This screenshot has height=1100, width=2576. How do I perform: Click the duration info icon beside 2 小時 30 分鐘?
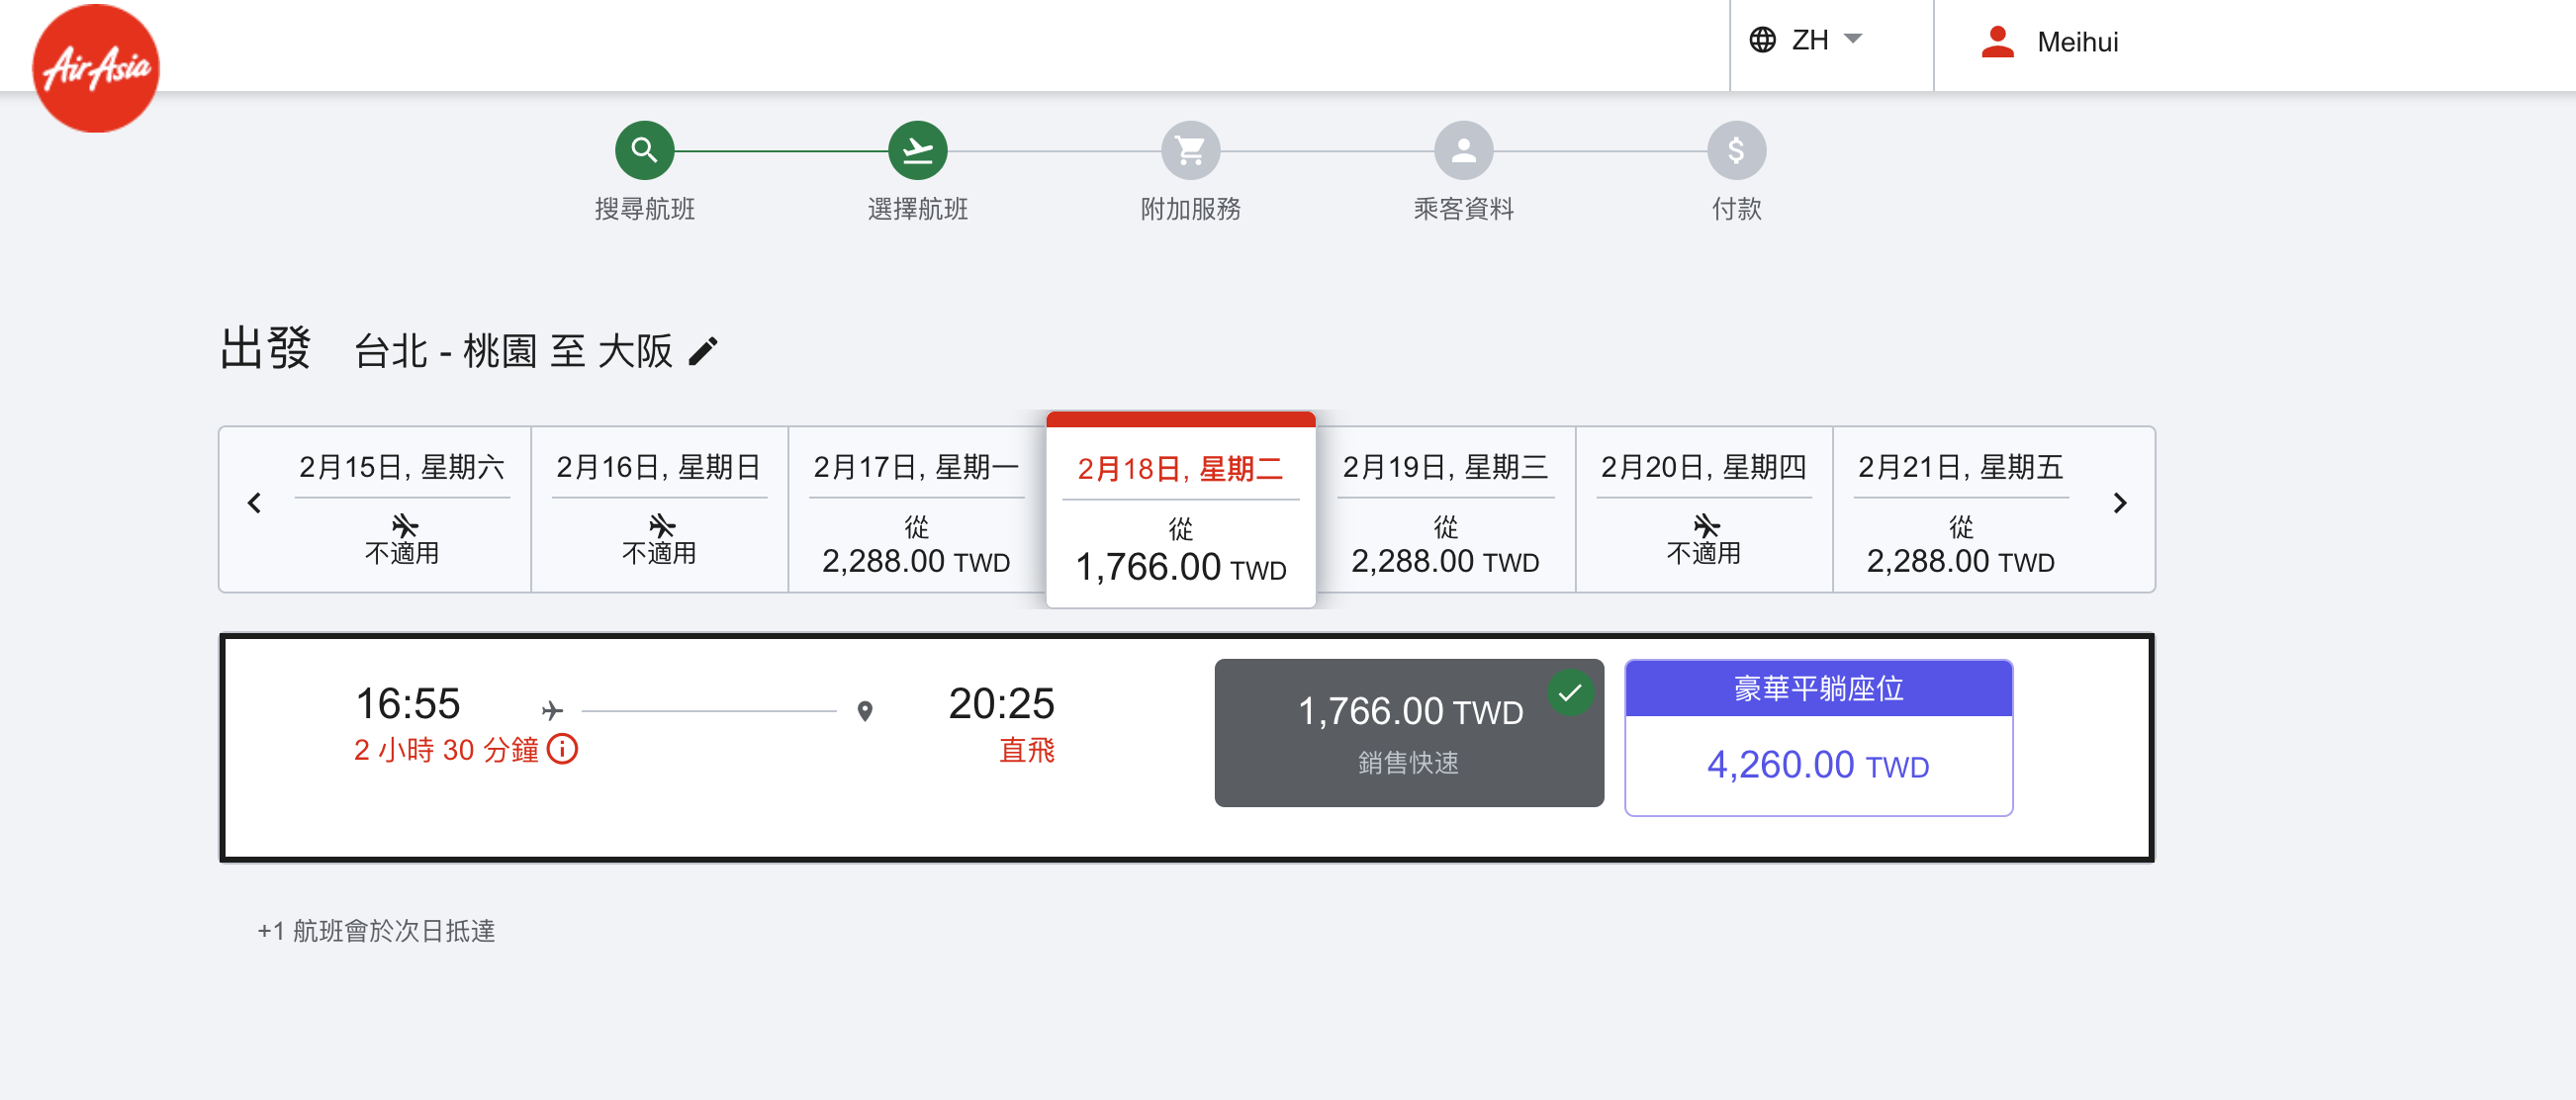tap(563, 749)
